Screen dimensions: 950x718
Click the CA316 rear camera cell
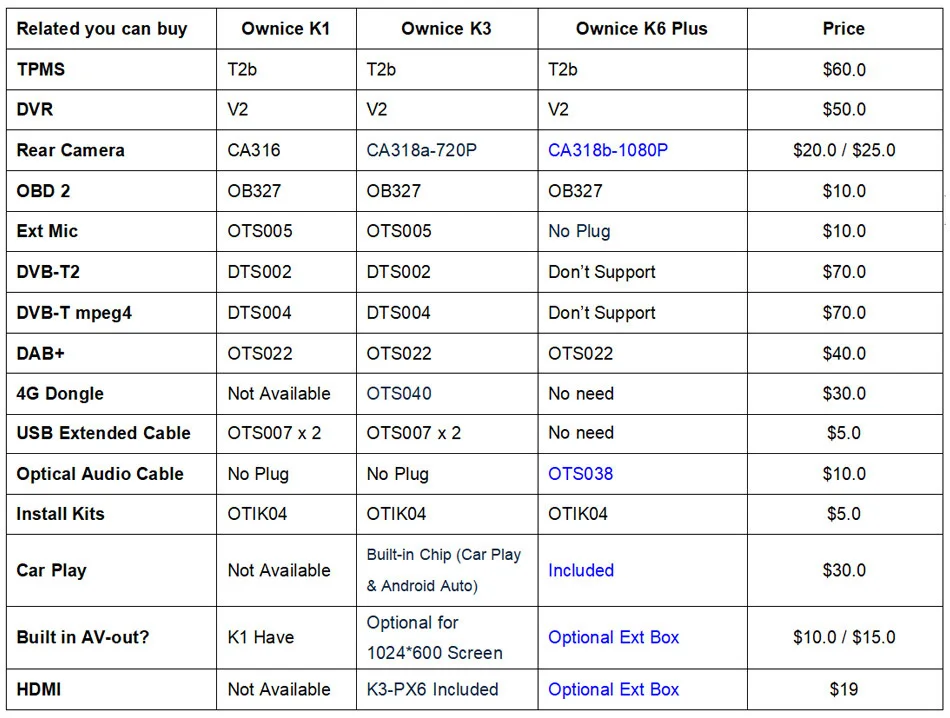coord(254,150)
